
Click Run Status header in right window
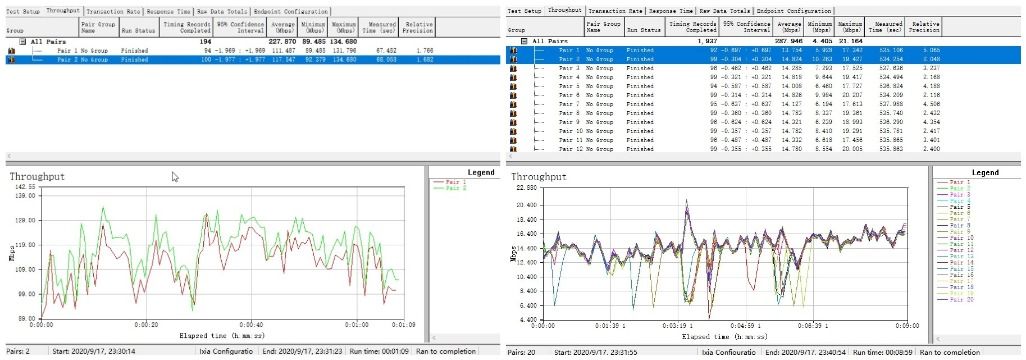(x=645, y=26)
